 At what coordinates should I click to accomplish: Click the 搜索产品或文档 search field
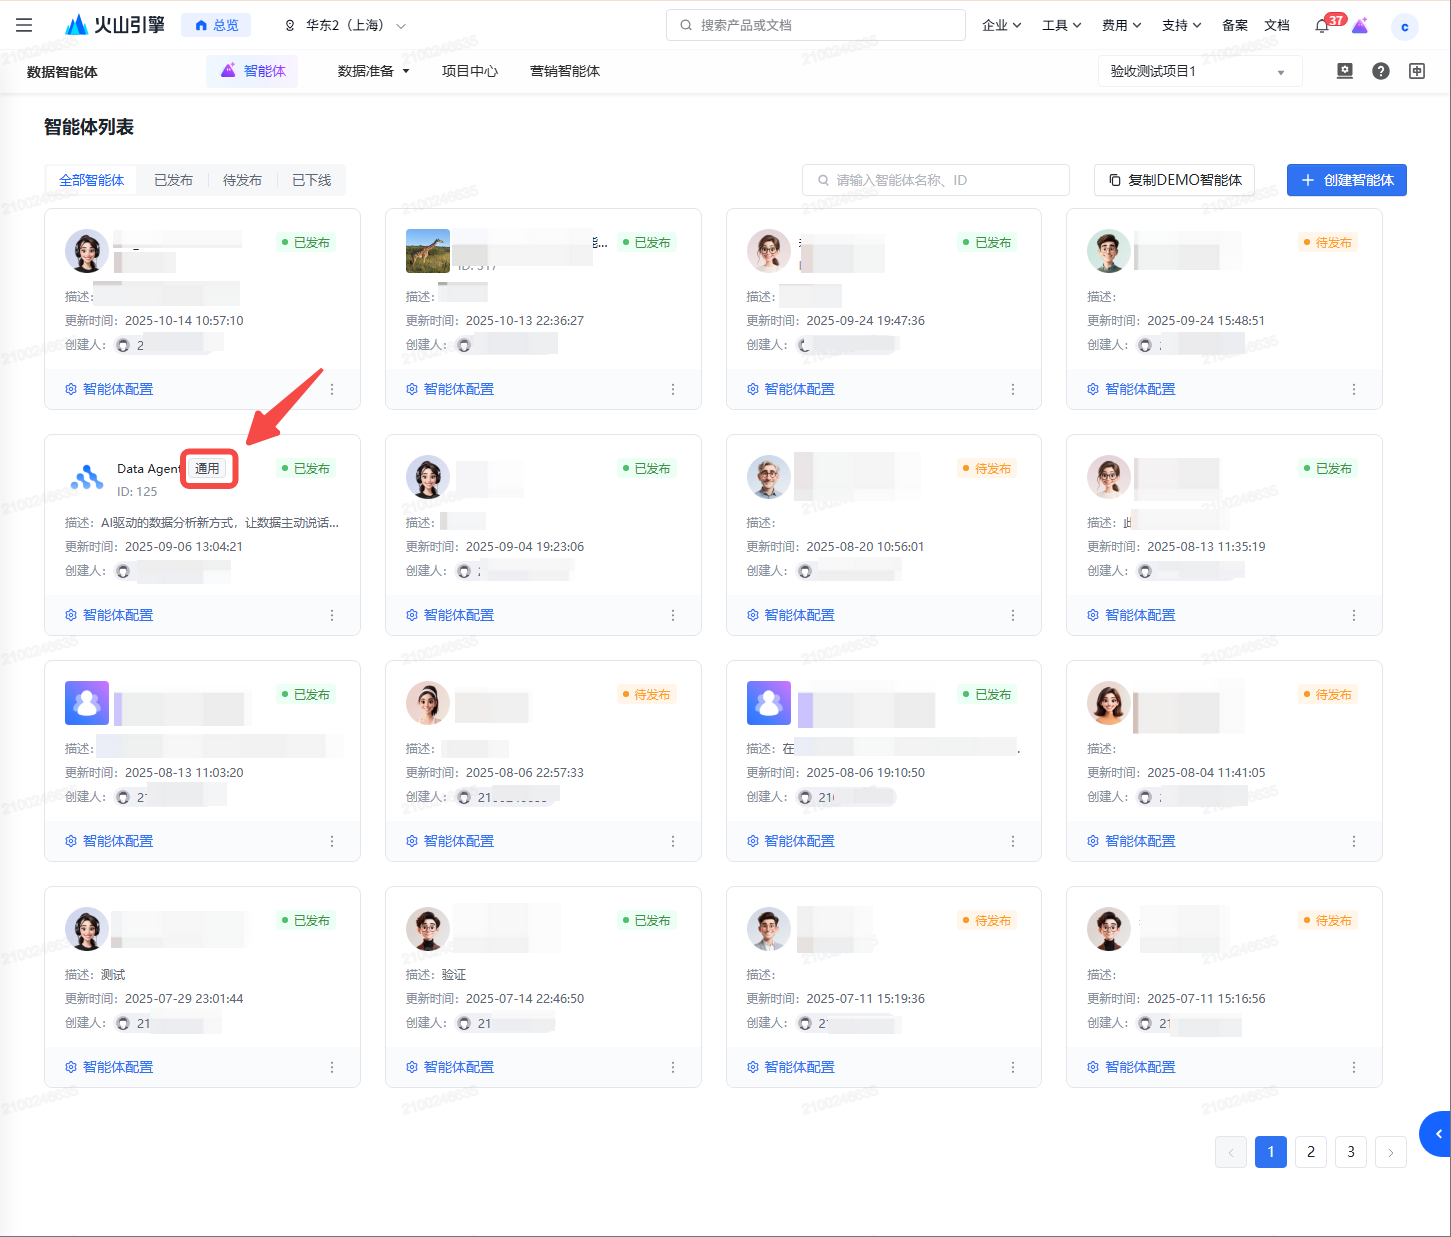point(816,25)
